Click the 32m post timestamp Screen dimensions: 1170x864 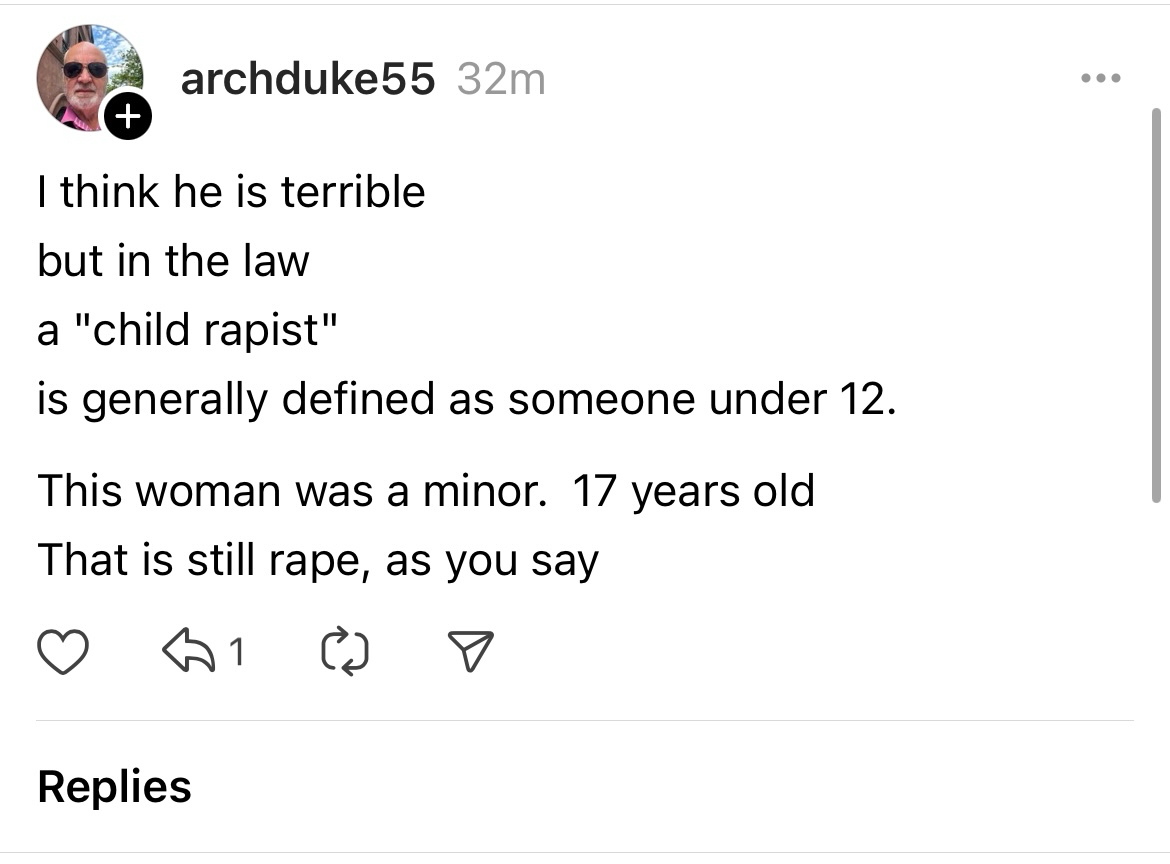[501, 80]
